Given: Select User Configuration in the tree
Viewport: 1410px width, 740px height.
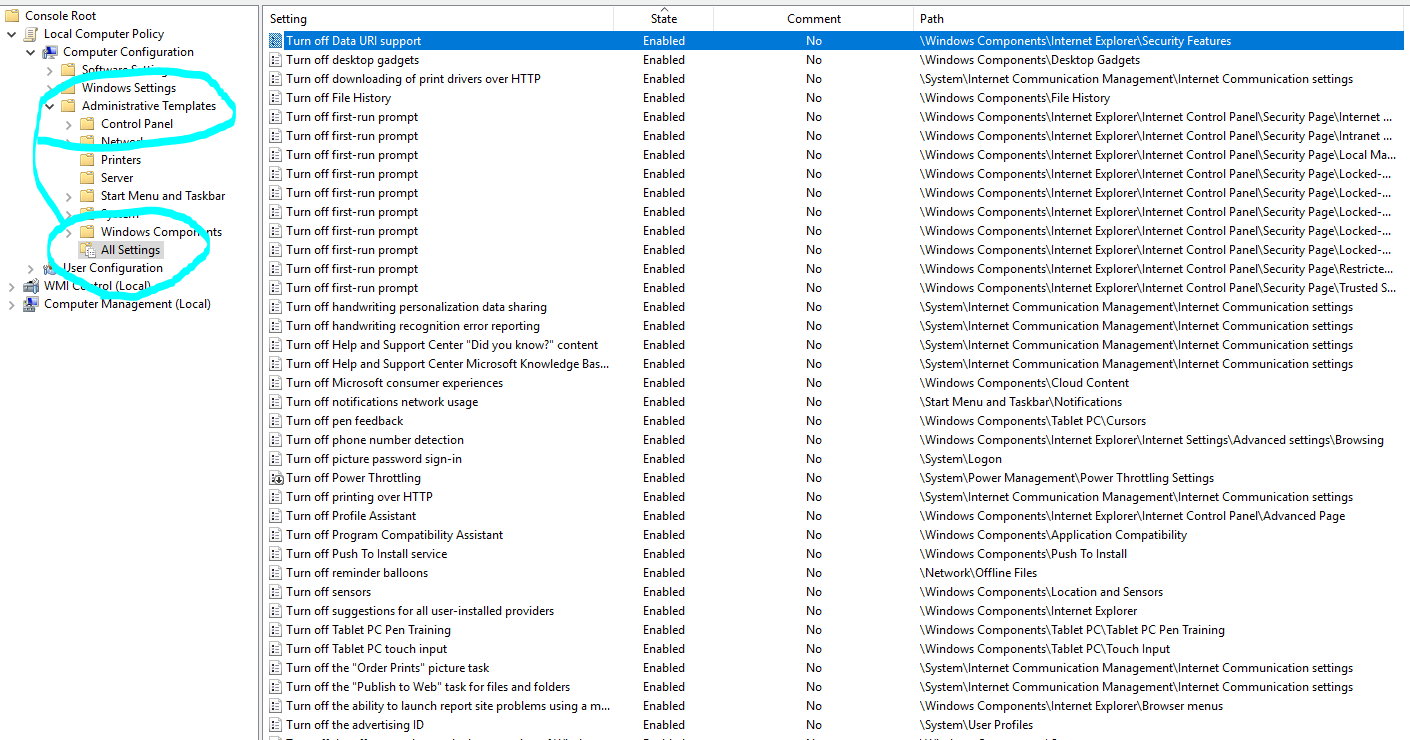Looking at the screenshot, I should click(113, 268).
